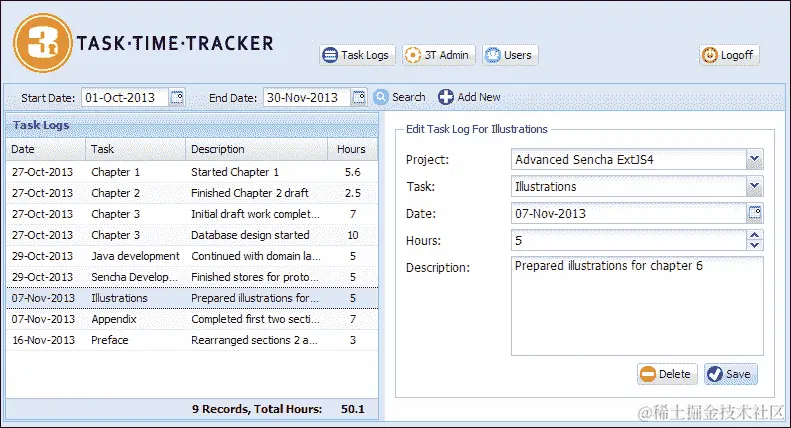Select the Preface task row

click(x=192, y=340)
